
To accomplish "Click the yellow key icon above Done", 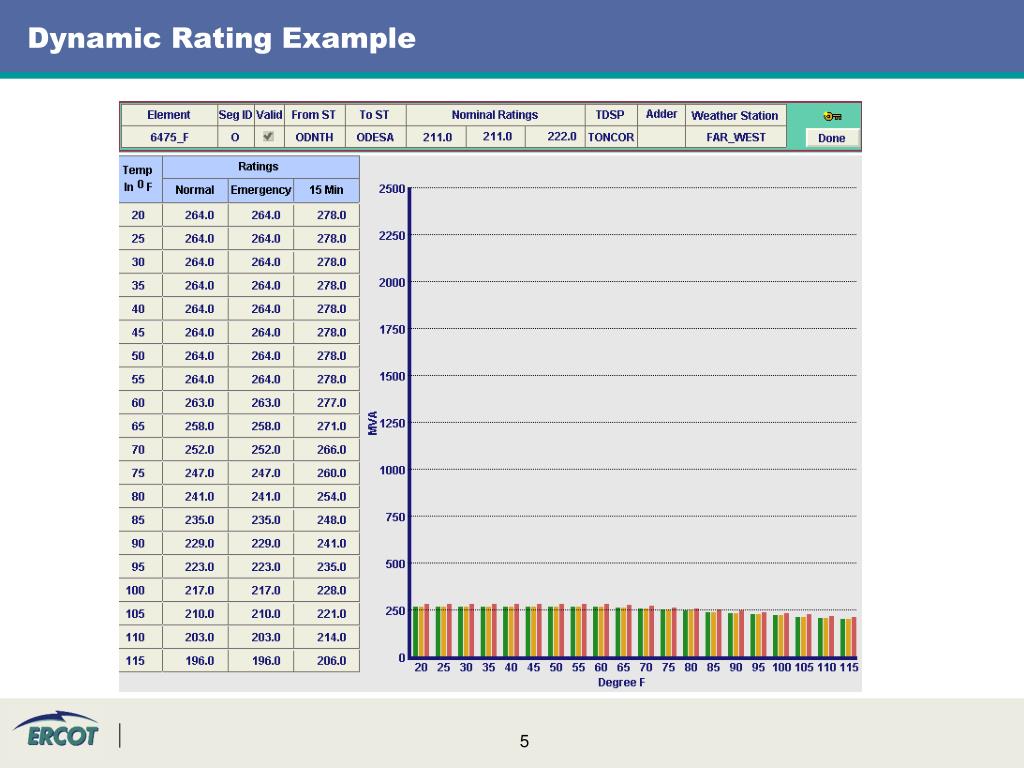I will tap(832, 116).
